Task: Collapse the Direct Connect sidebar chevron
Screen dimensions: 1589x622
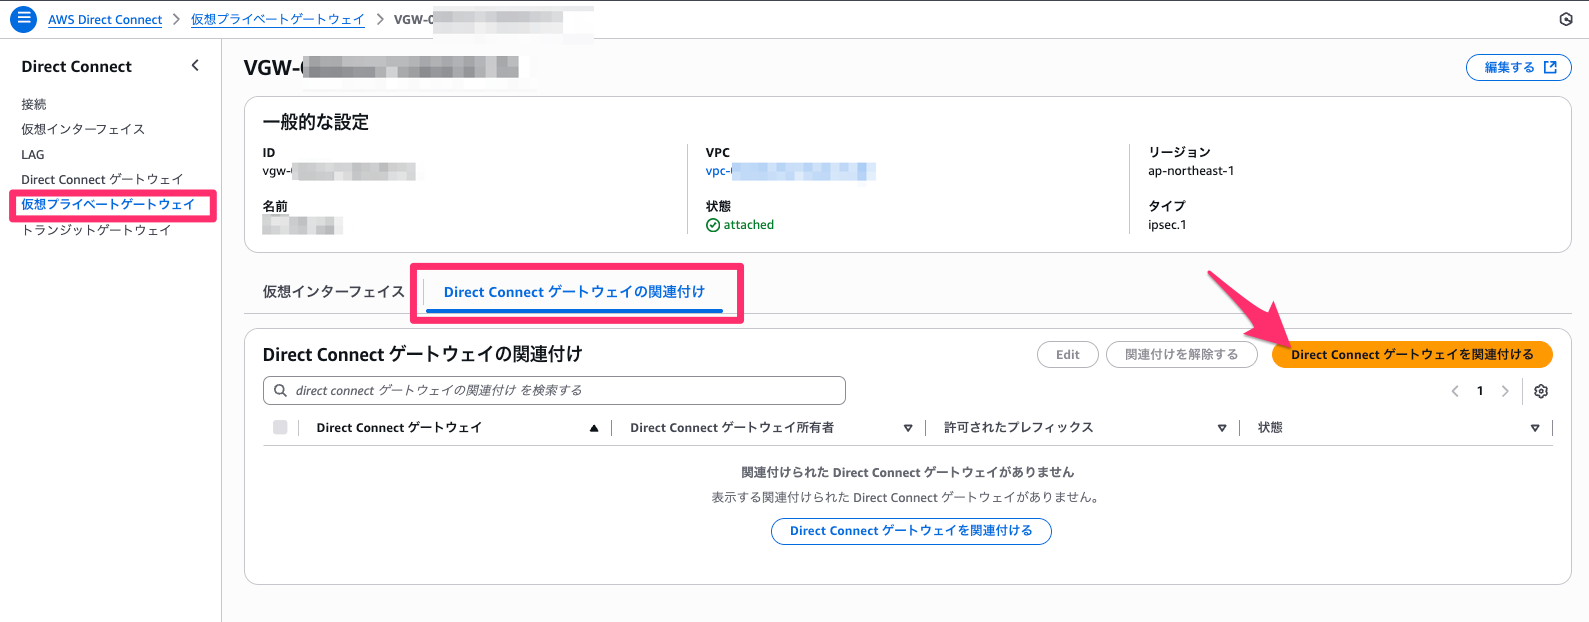Action: 195,66
